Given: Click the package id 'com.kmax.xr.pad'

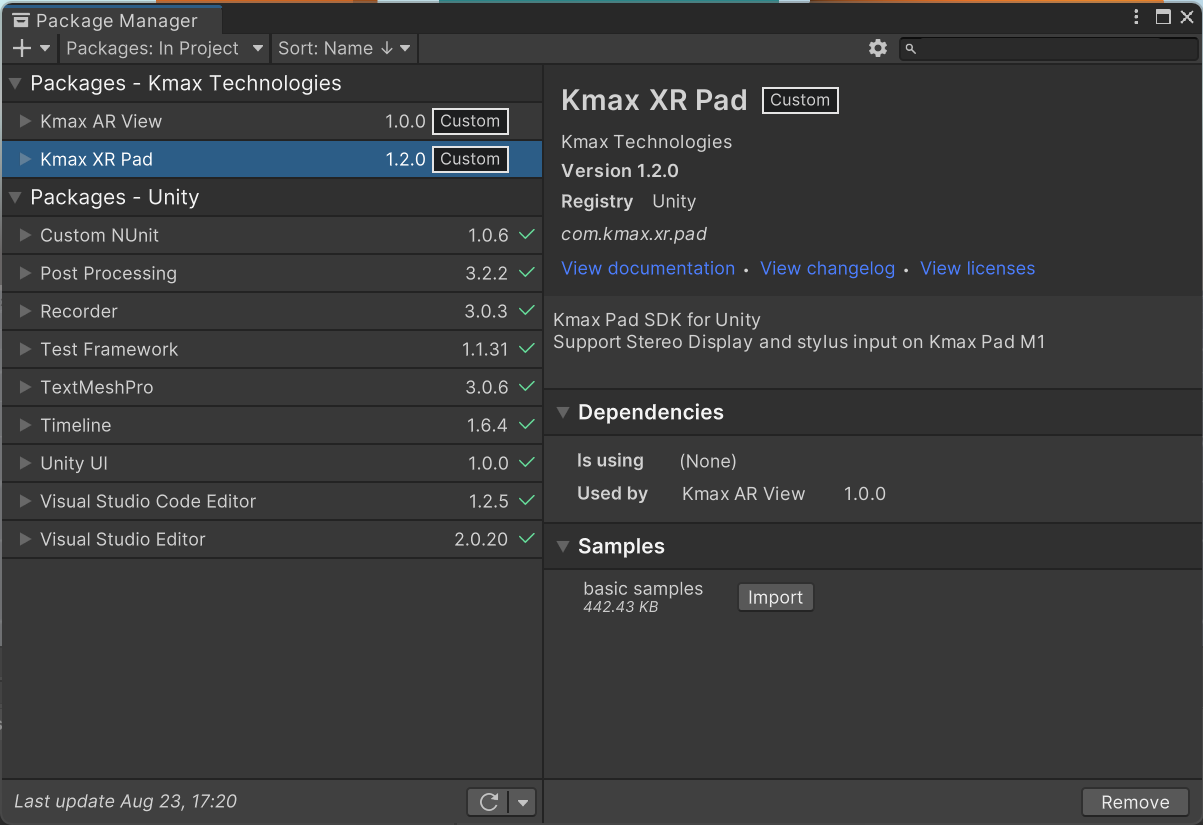Looking at the screenshot, I should (634, 234).
